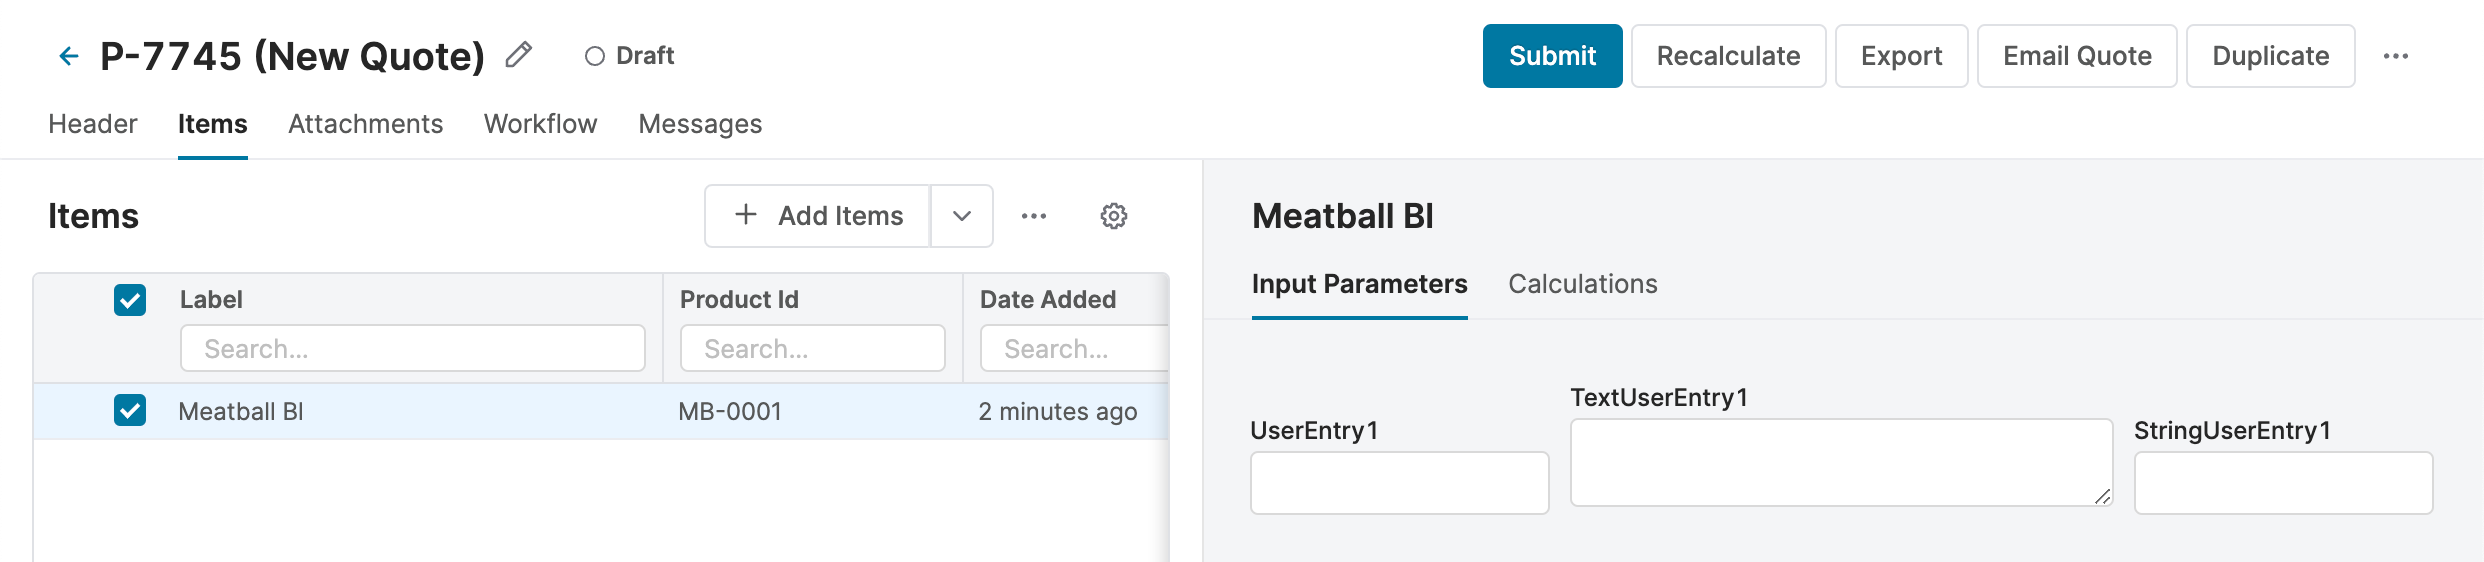Click the Label column search field
Image resolution: width=2484 pixels, height=562 pixels.
coord(412,349)
